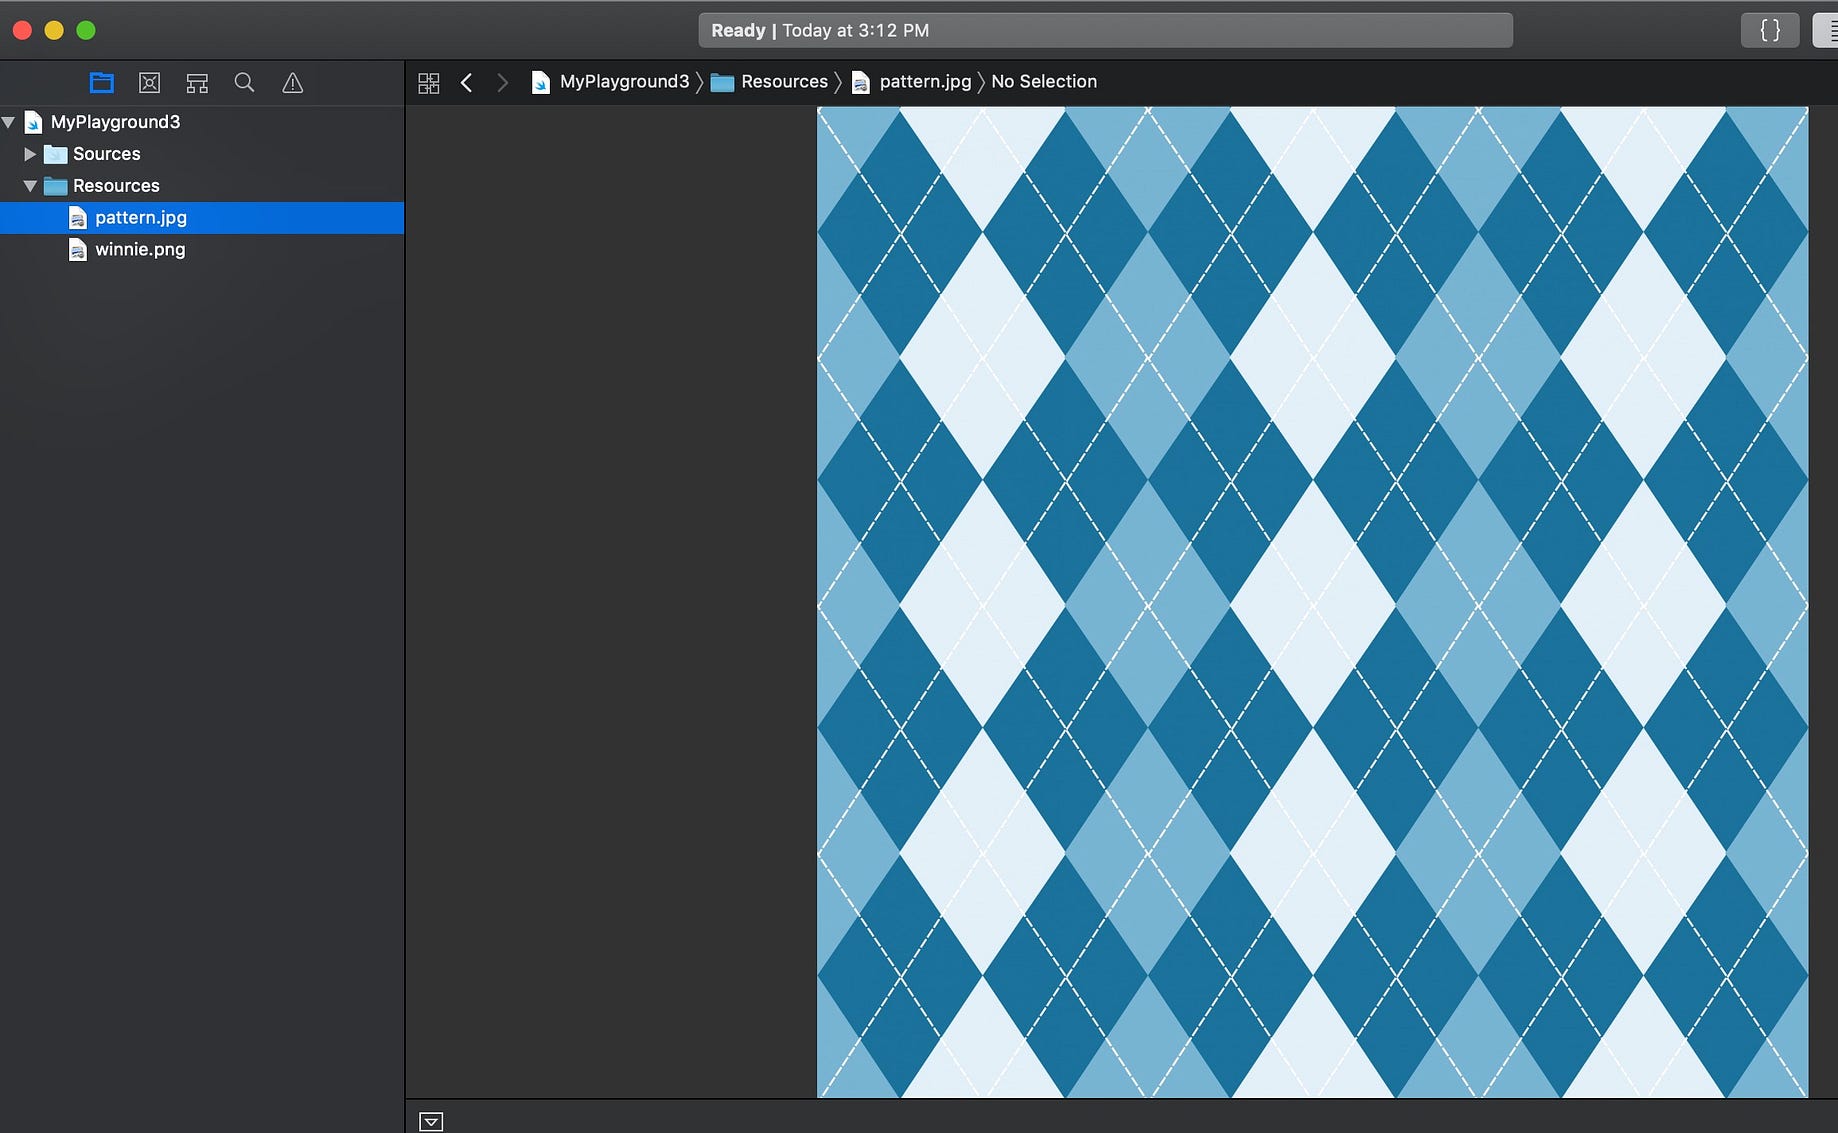
Task: Expand the Sources folder disclosure triangle
Action: [x=30, y=154]
